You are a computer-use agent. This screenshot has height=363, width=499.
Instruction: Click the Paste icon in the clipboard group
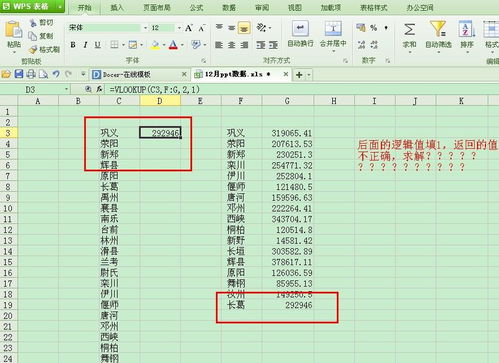click(13, 30)
